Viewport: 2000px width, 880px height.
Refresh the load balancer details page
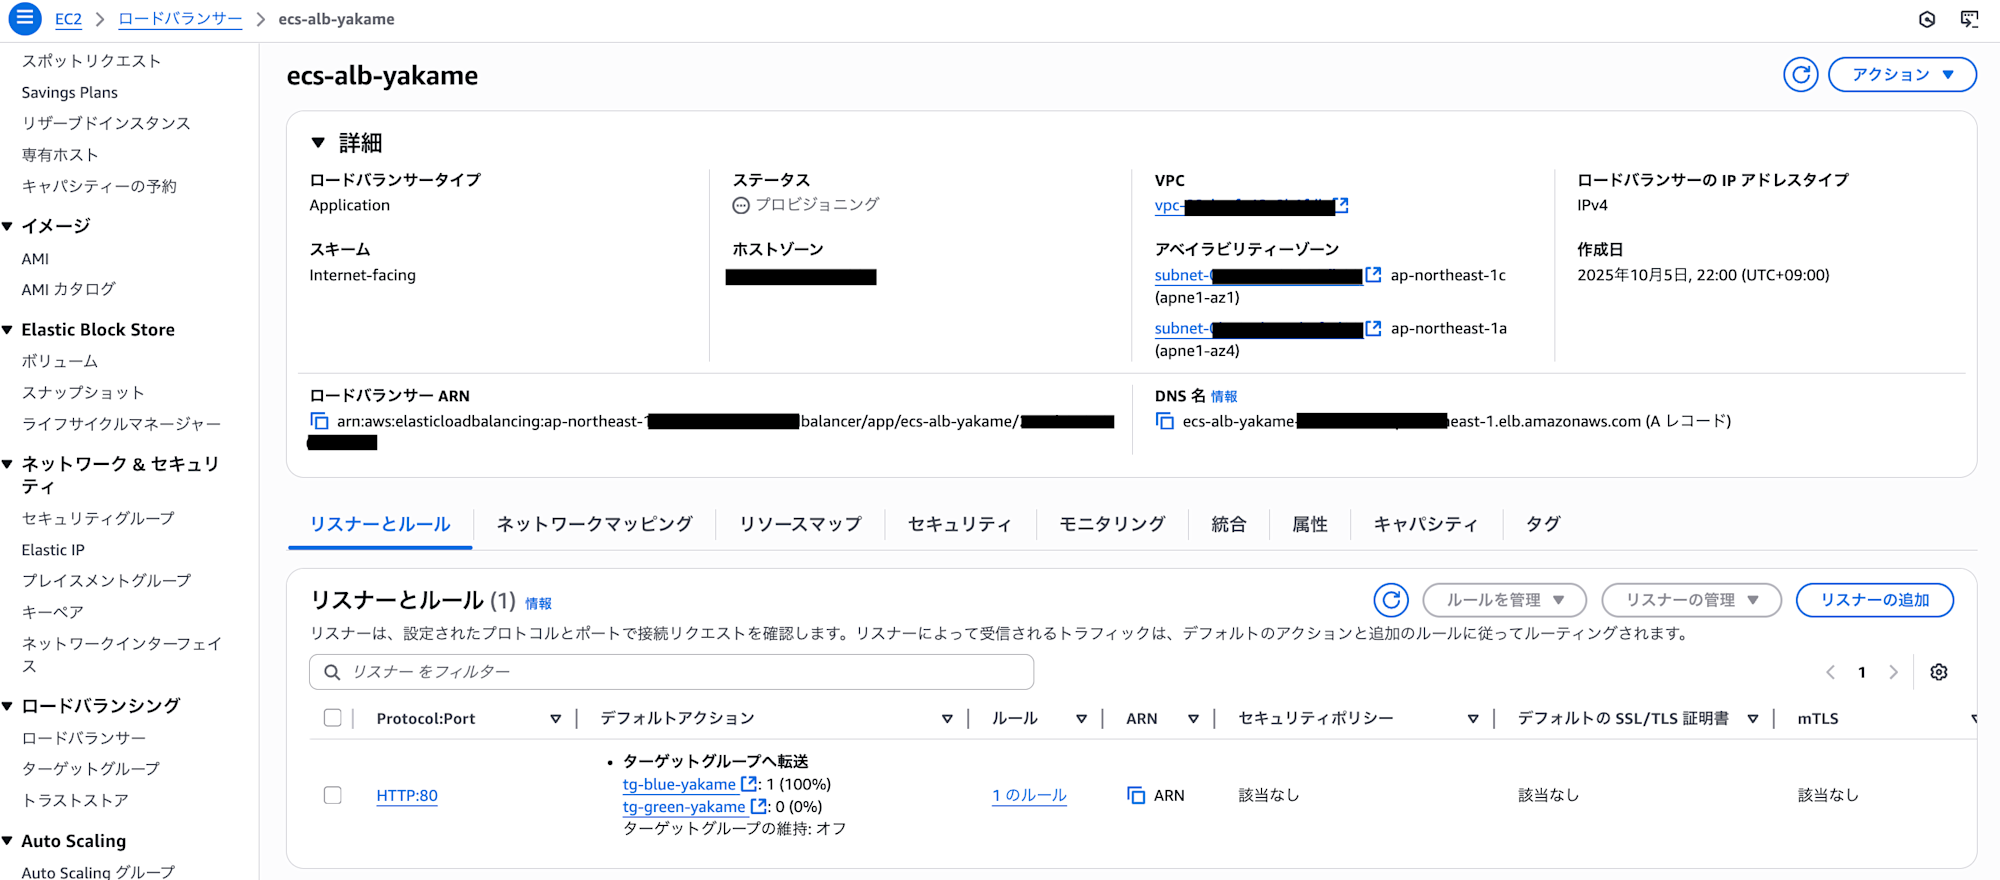[1801, 75]
